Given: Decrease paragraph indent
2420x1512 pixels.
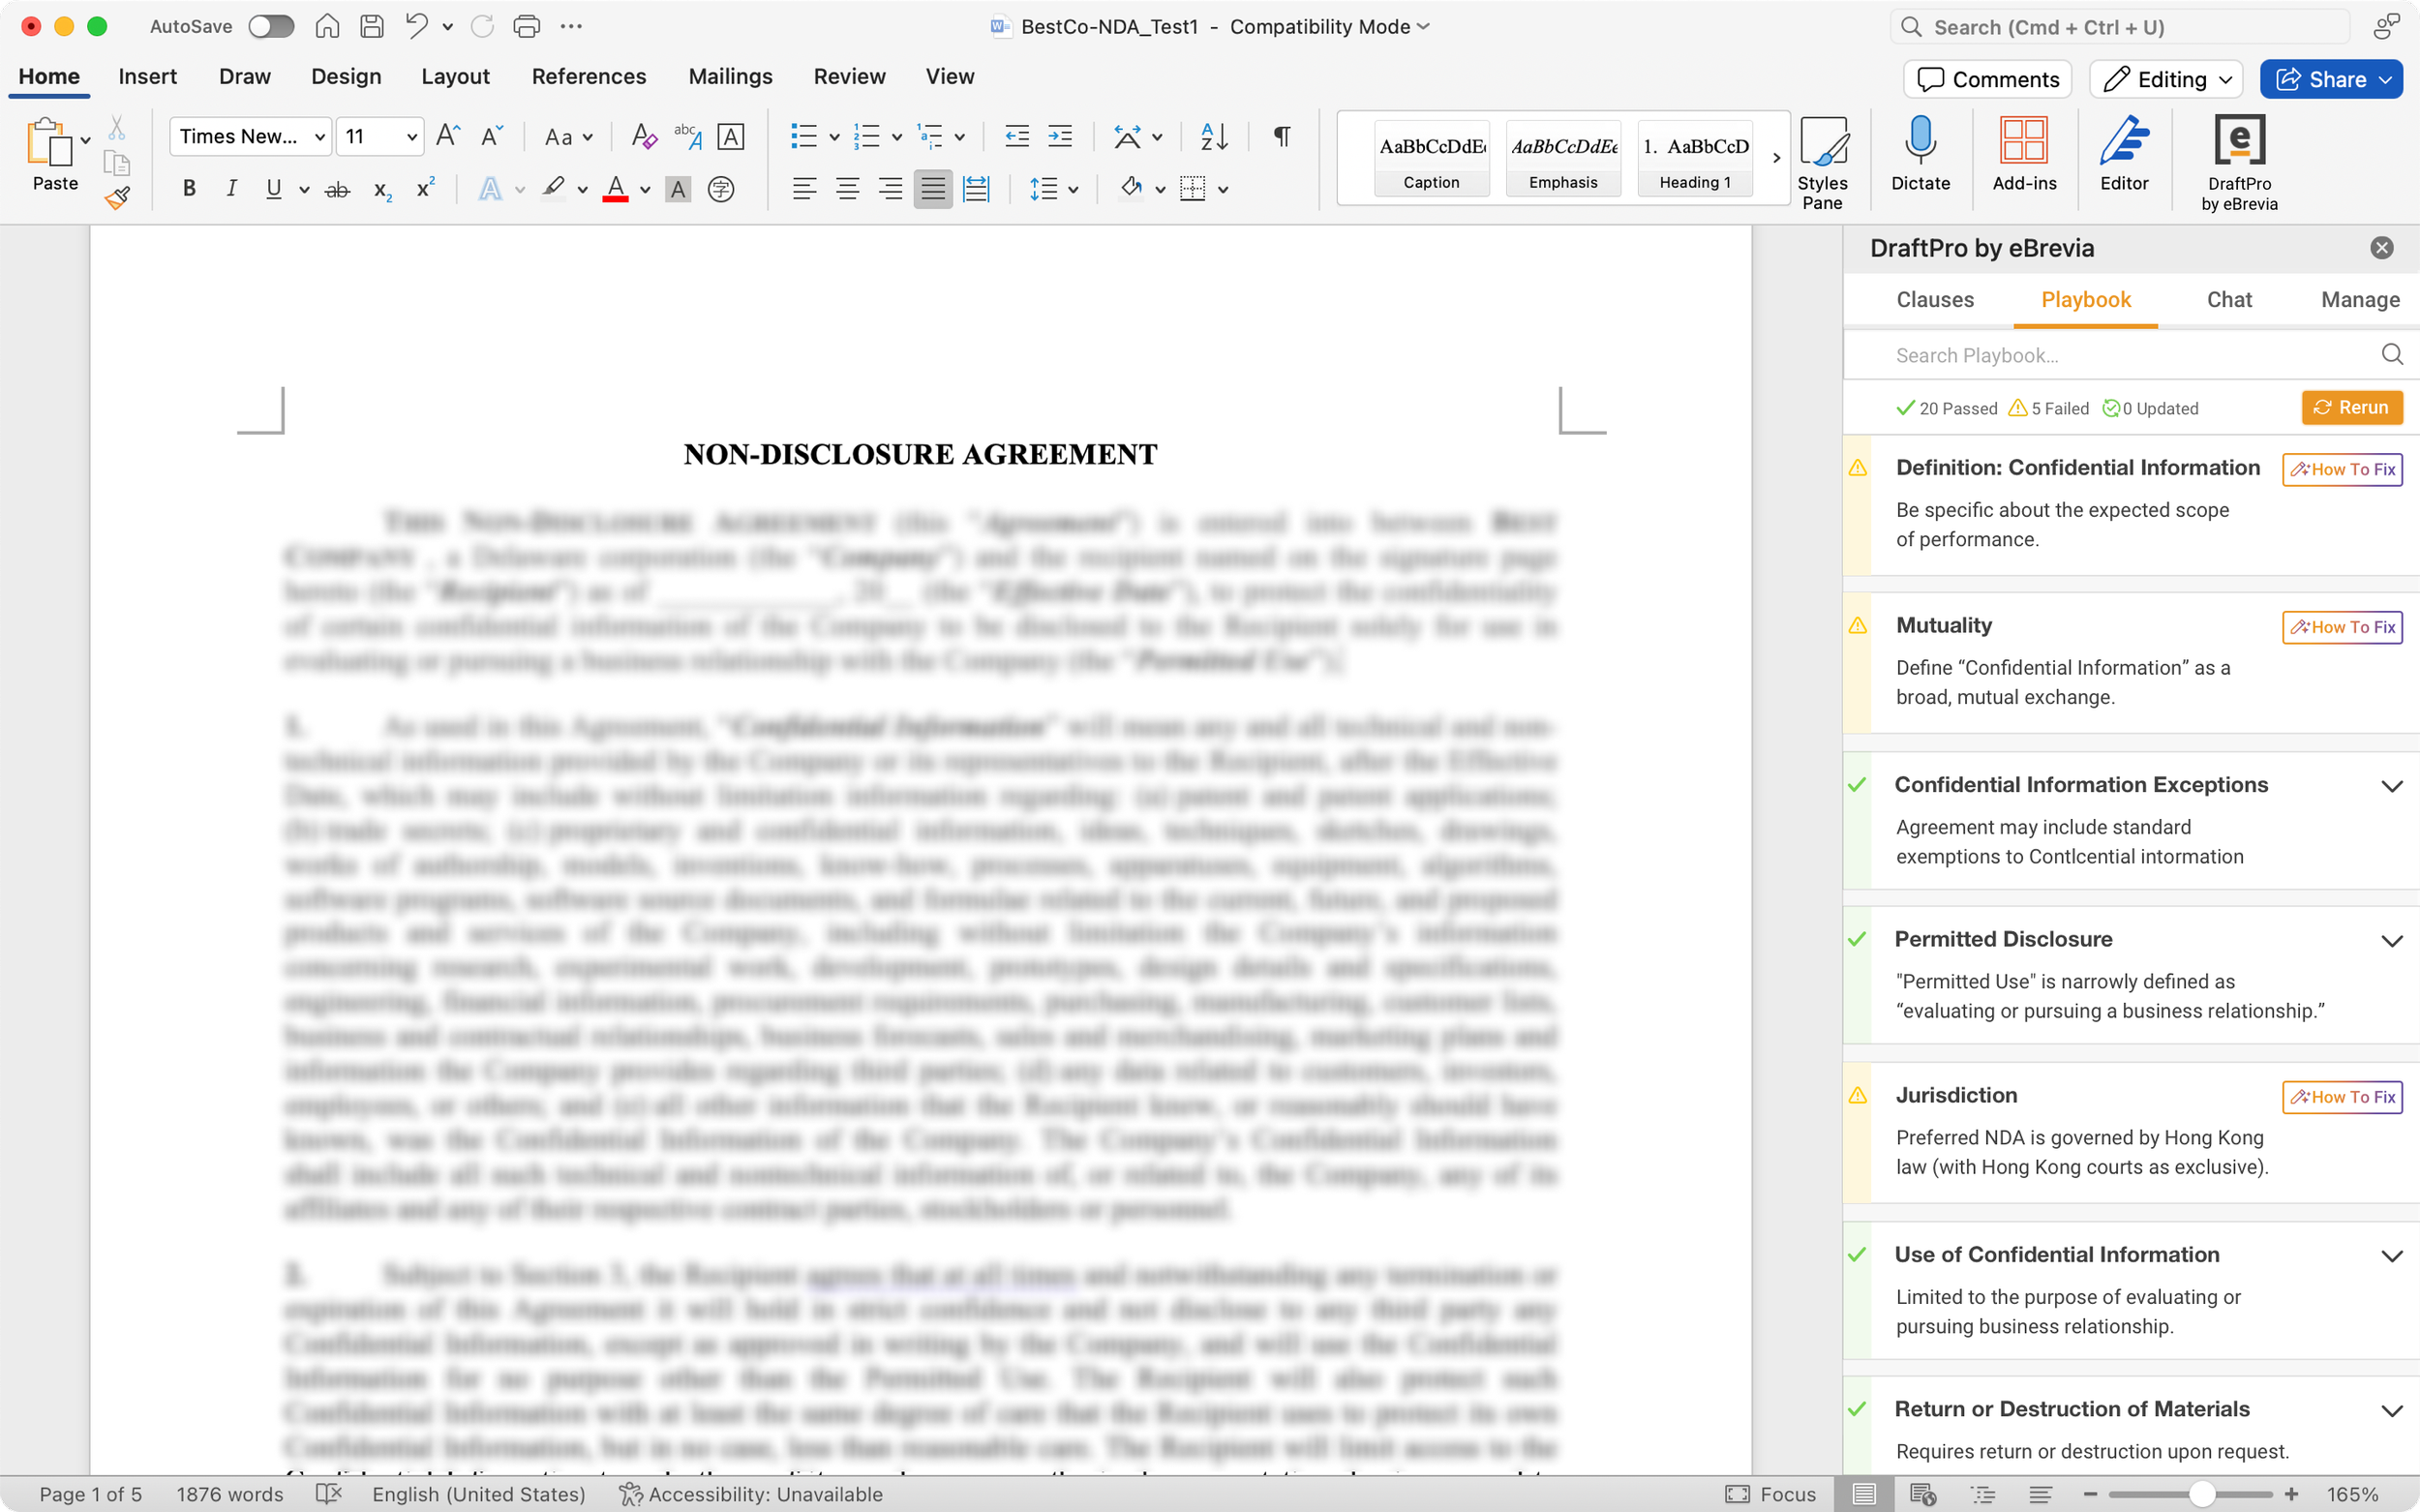Looking at the screenshot, I should (x=1017, y=136).
